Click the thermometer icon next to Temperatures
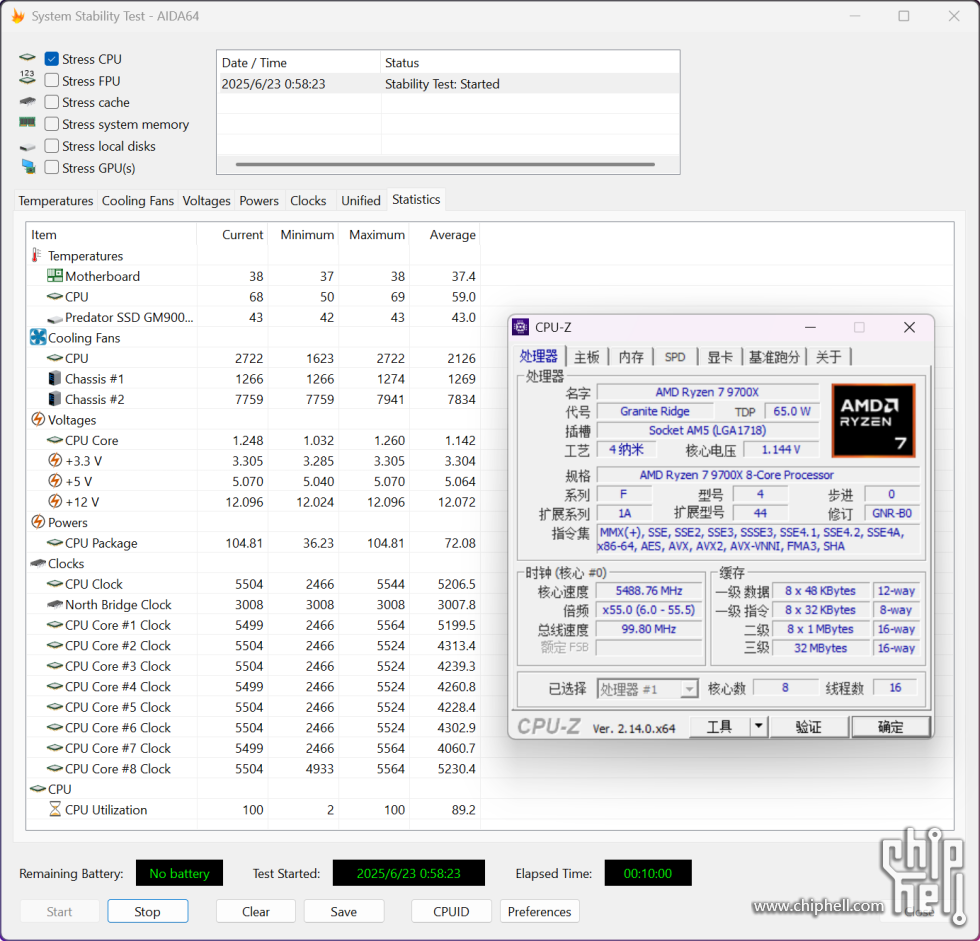Screen dimensions: 980x941 (x=36, y=256)
